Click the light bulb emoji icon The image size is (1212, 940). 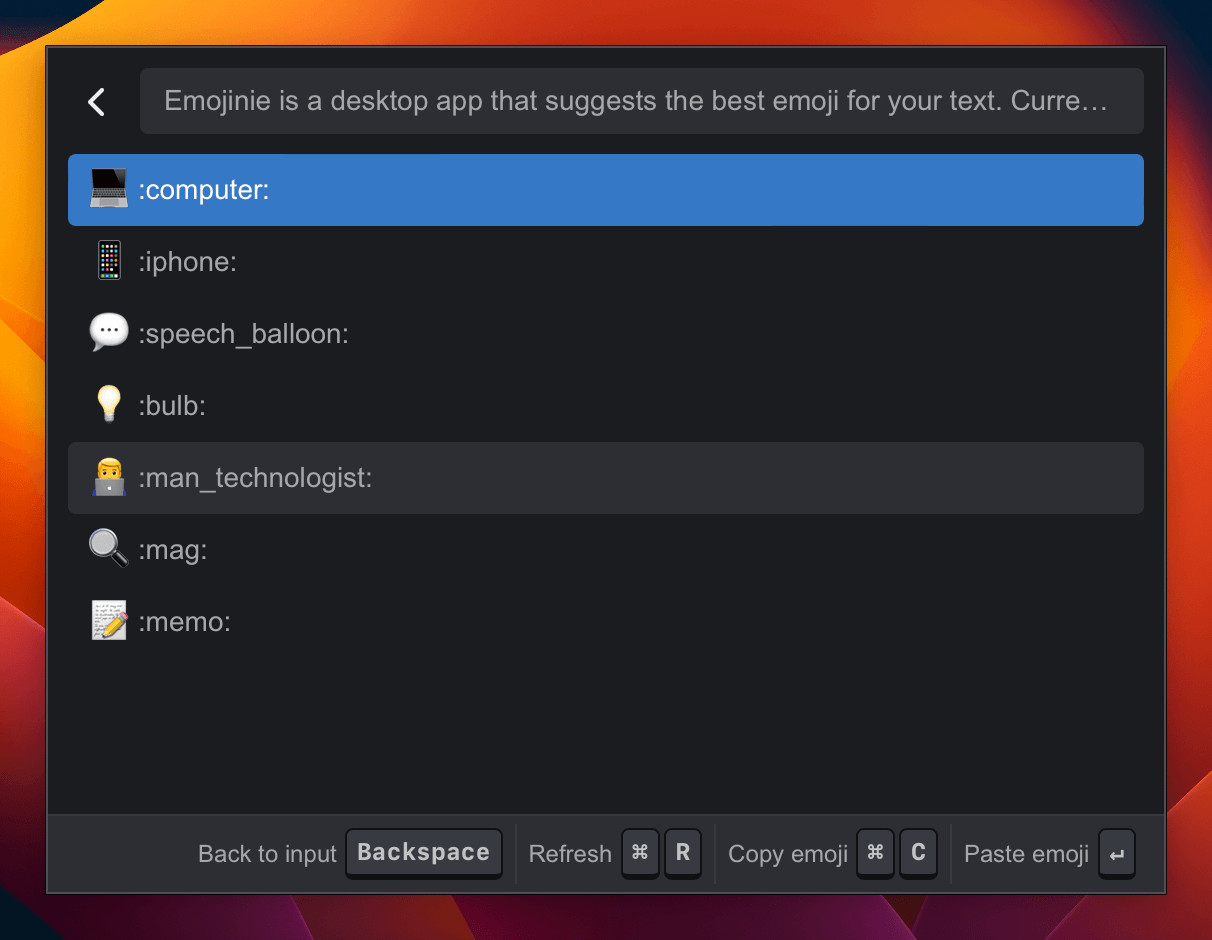tap(108, 405)
